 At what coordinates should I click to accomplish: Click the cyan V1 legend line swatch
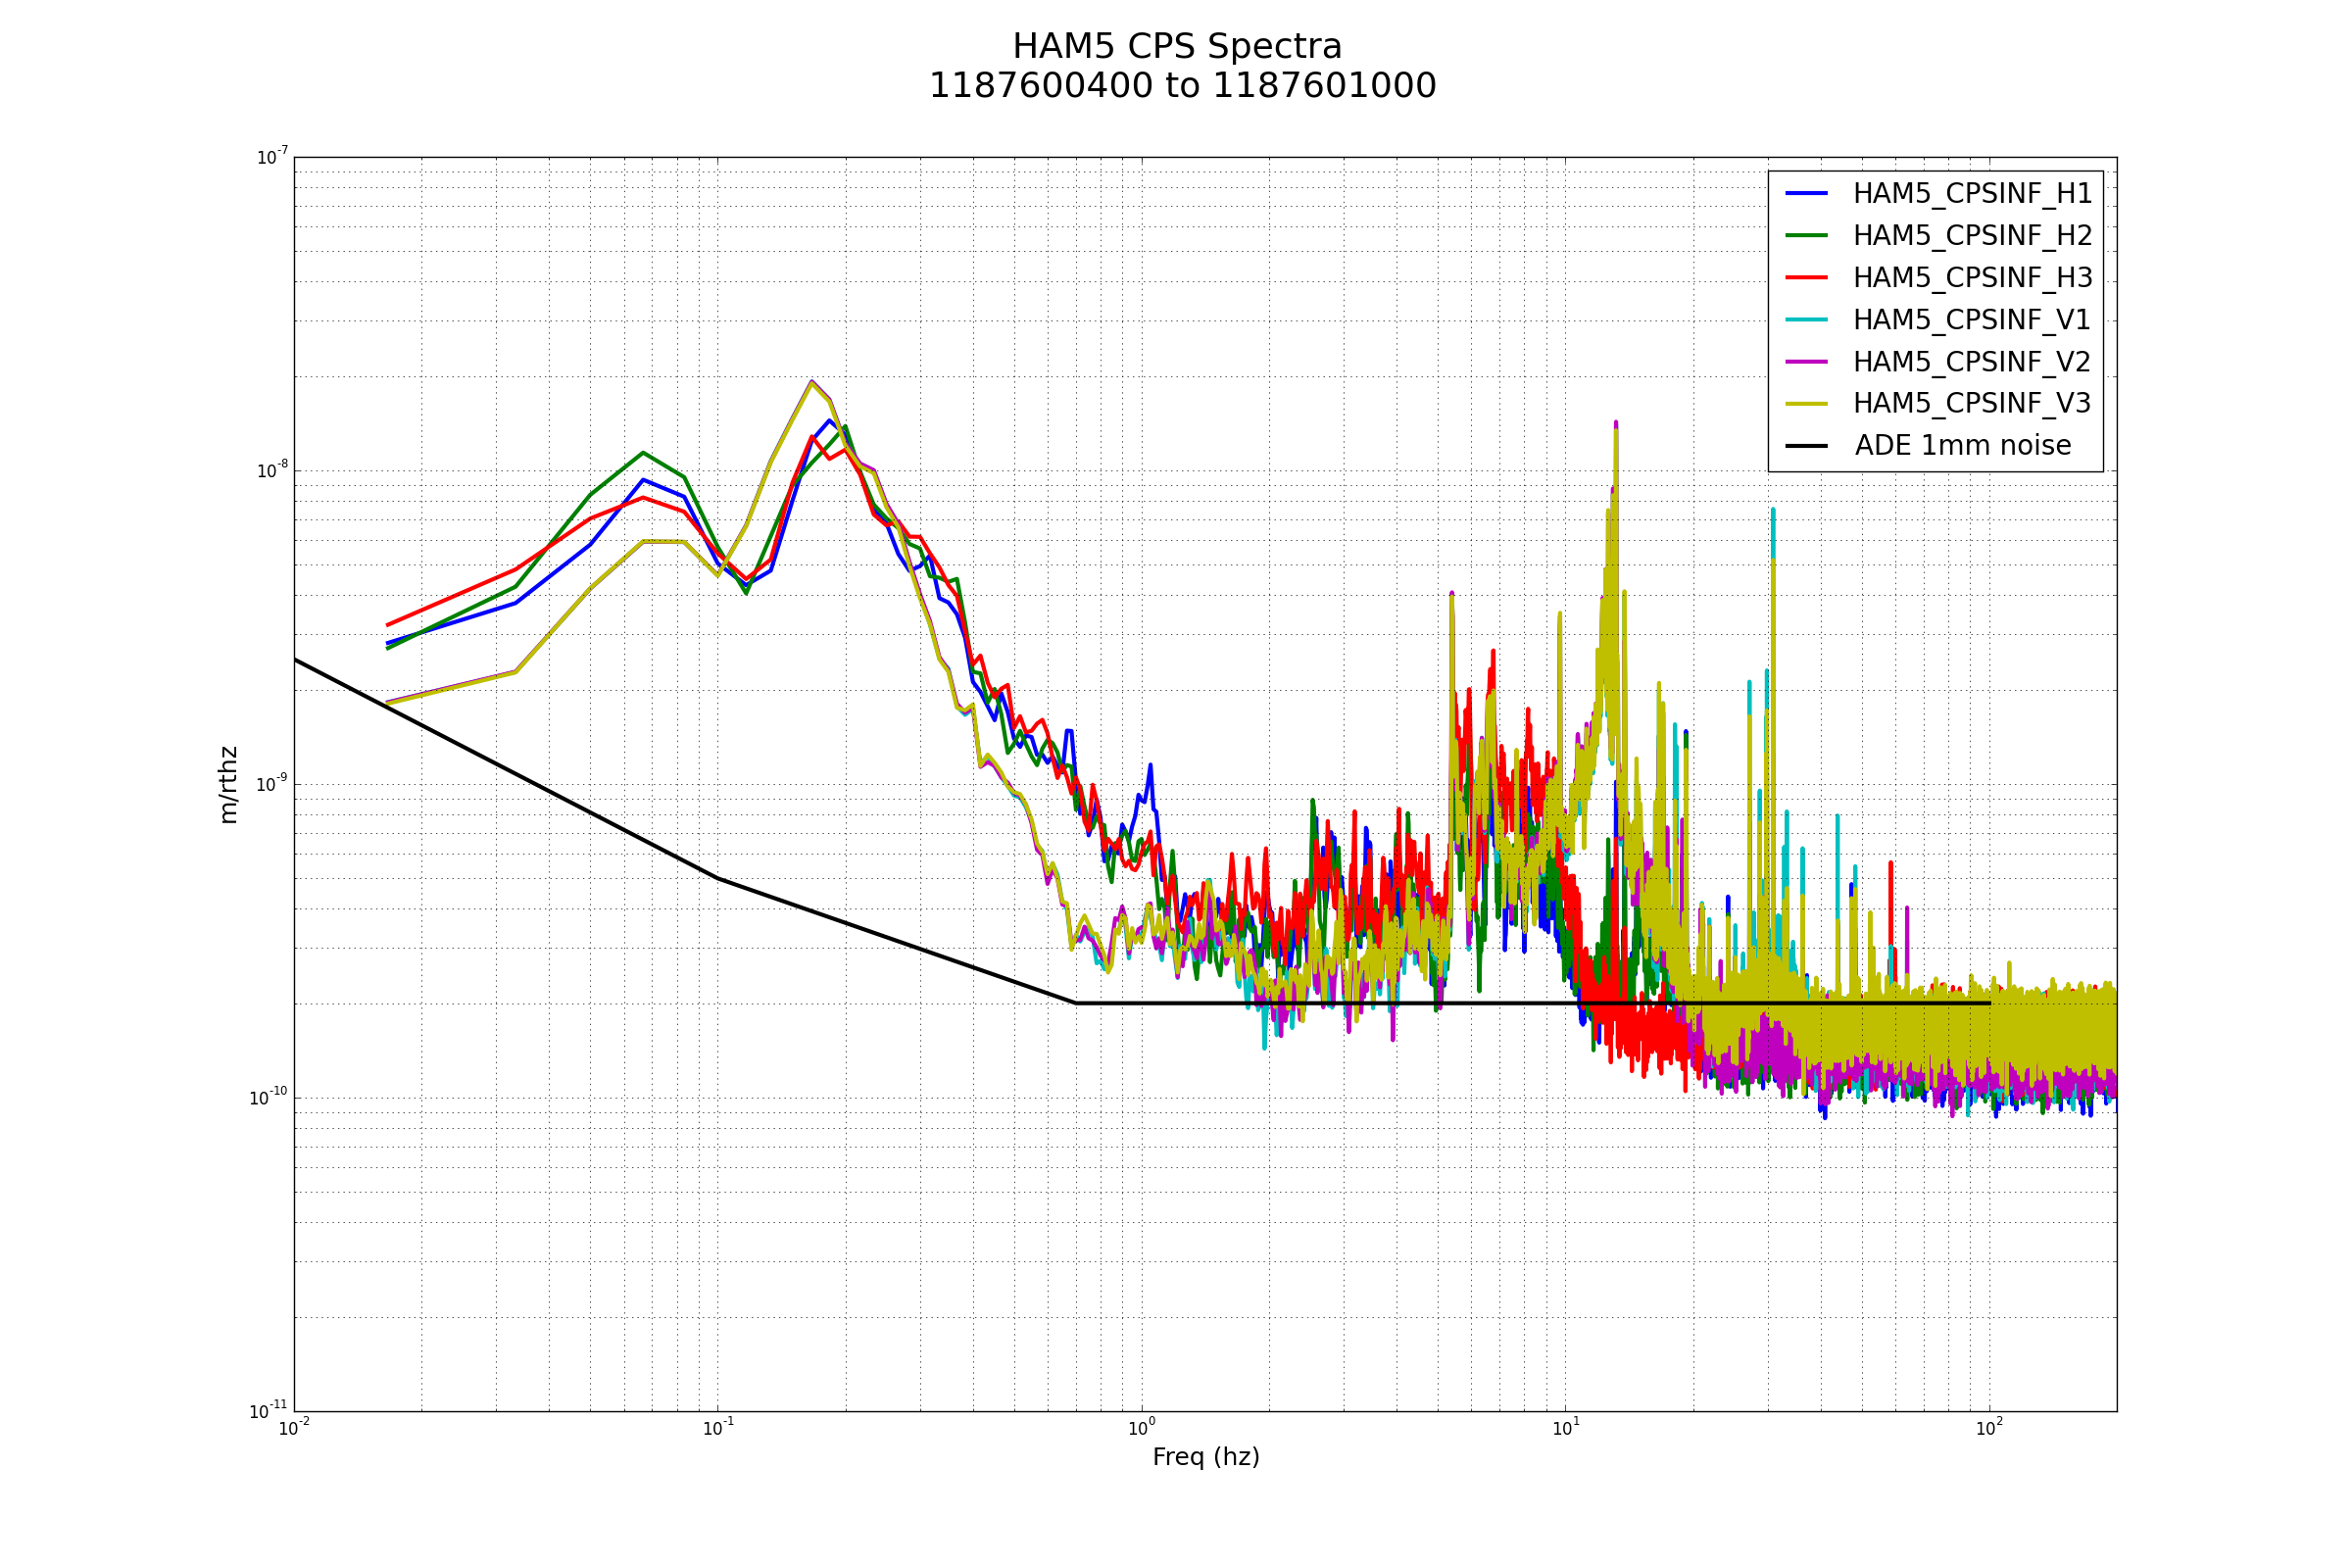[1806, 319]
